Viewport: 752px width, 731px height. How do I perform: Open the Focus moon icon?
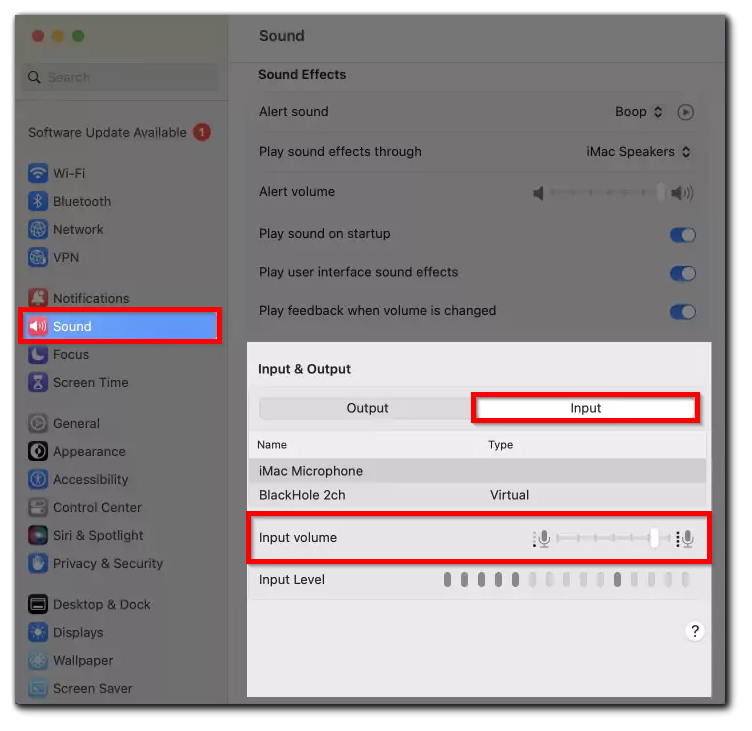(x=38, y=354)
